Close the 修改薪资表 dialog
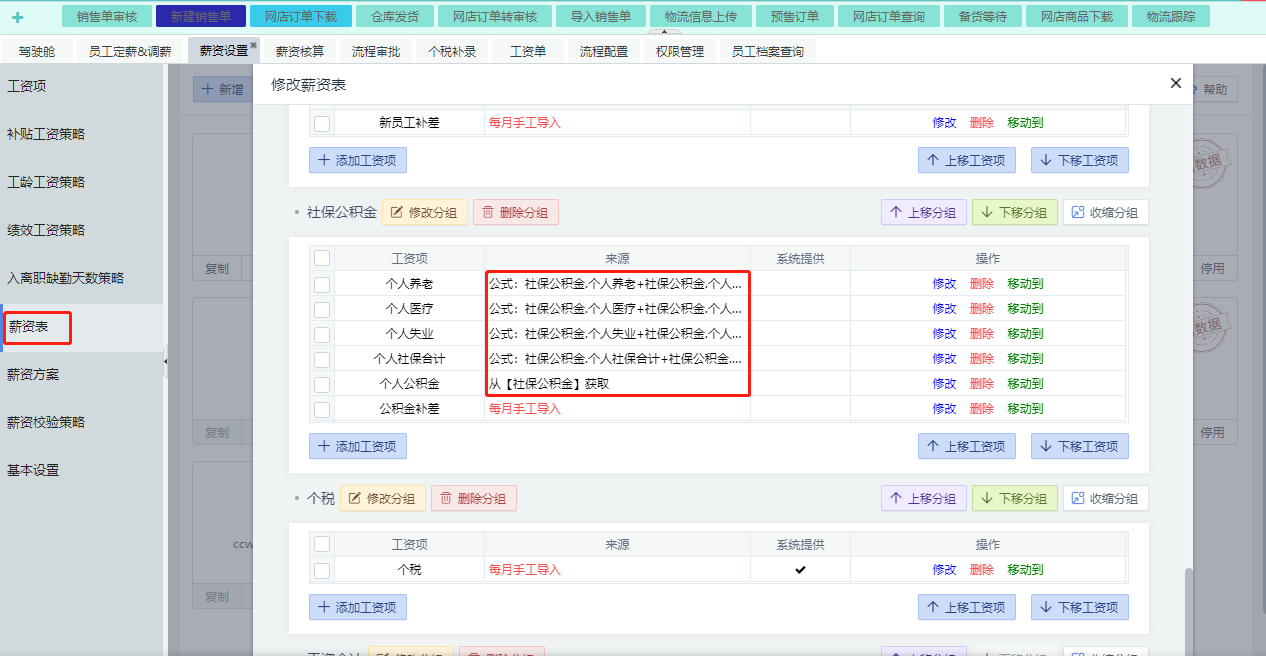 pyautogui.click(x=1176, y=83)
